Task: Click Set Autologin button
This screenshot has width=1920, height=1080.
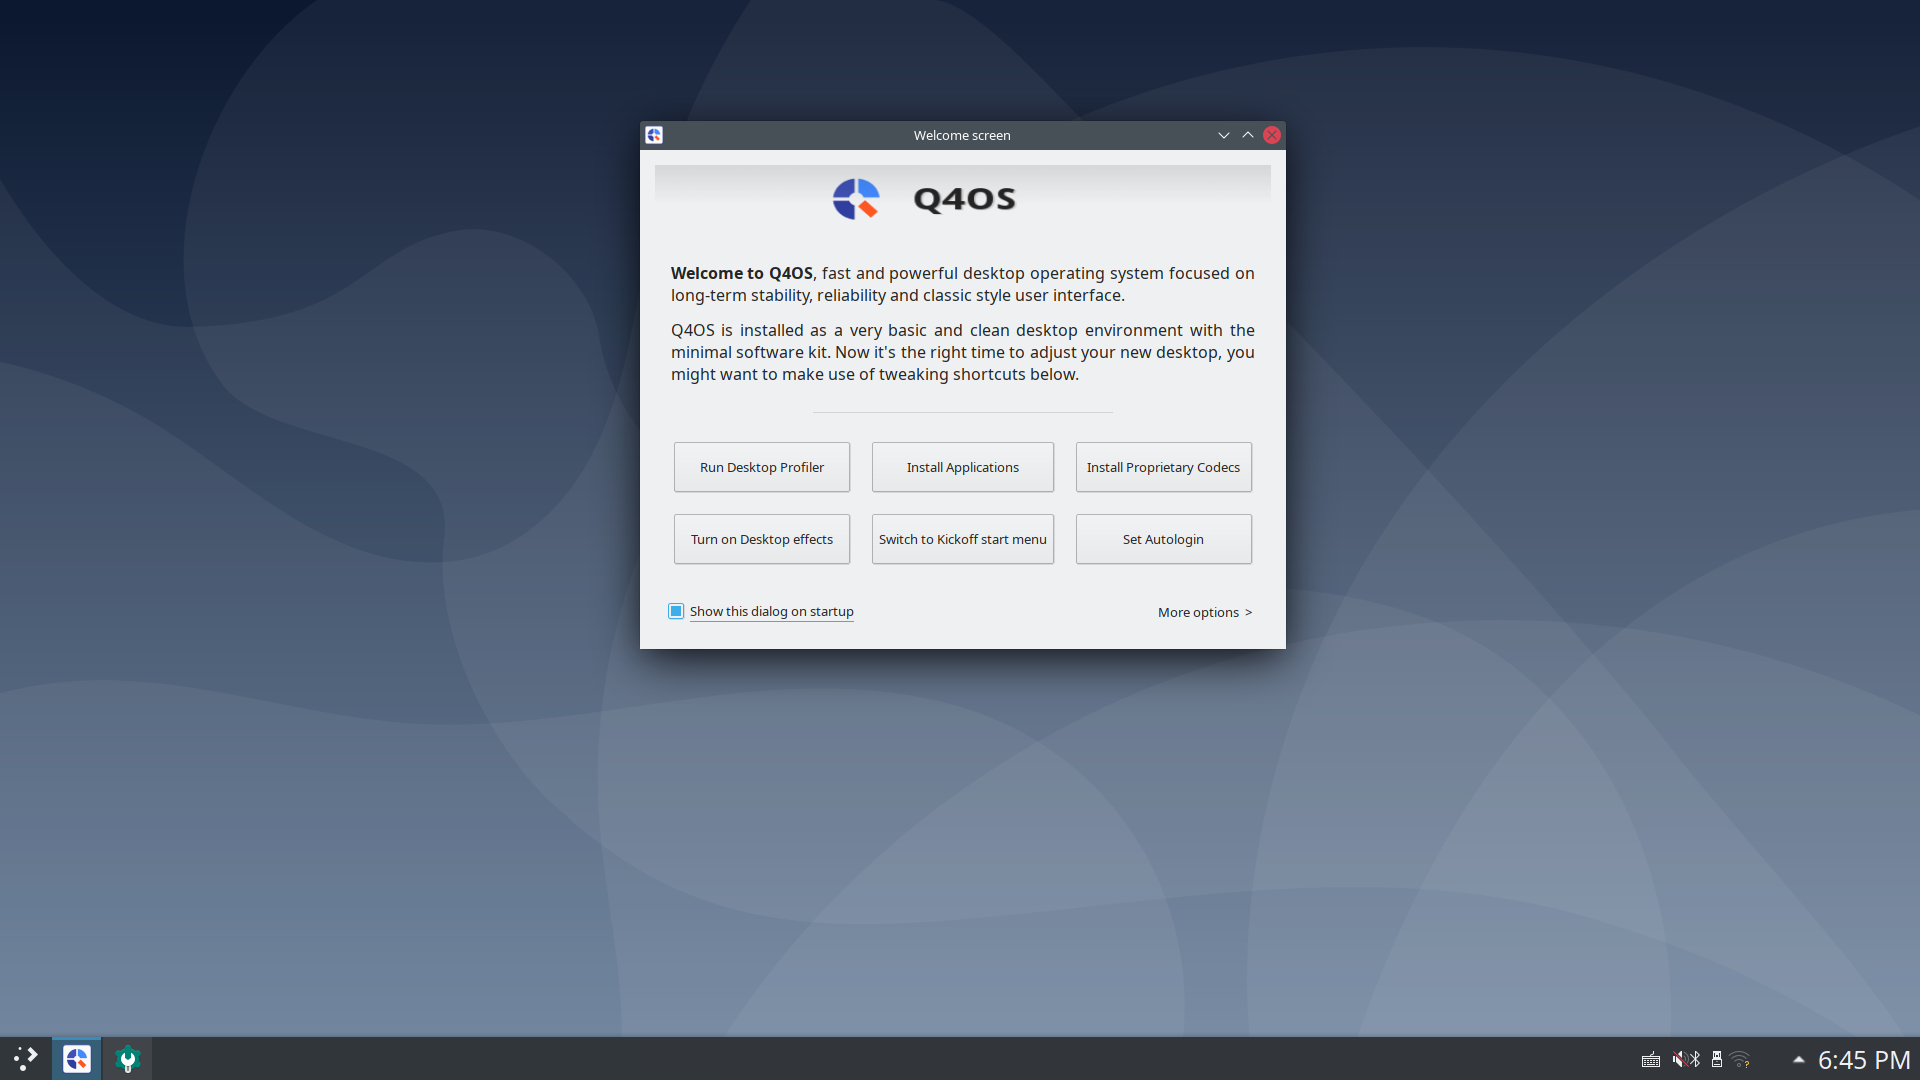Action: tap(1164, 539)
